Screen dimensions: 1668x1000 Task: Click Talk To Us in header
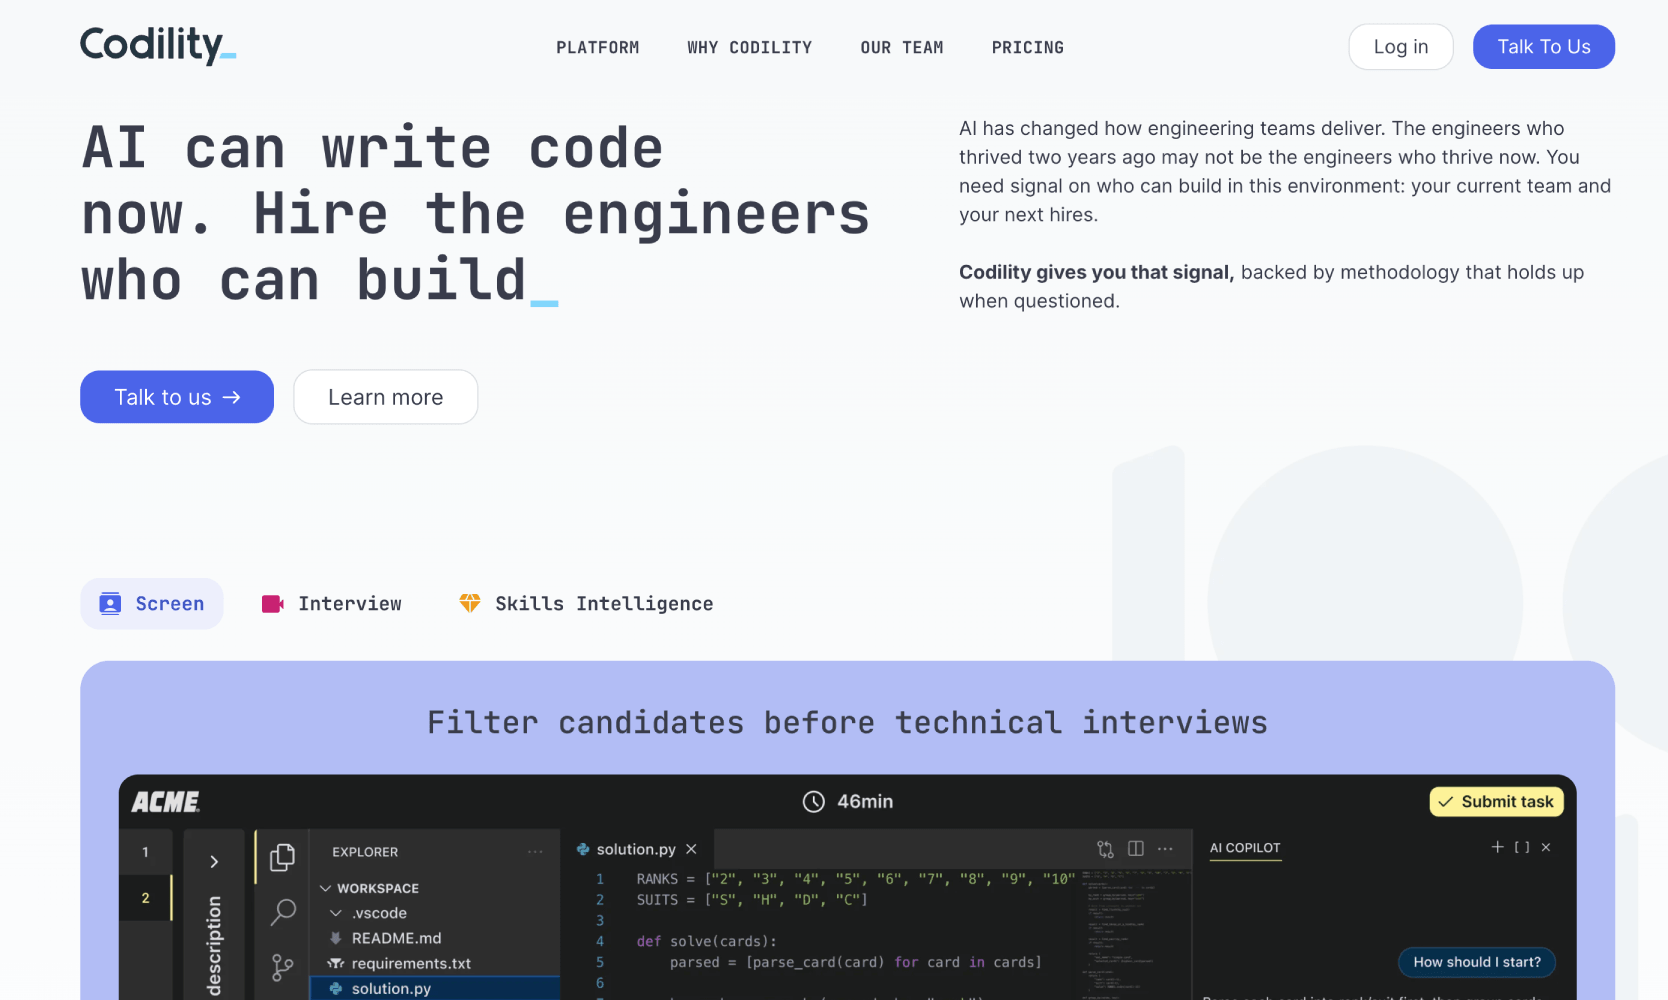[1543, 47]
